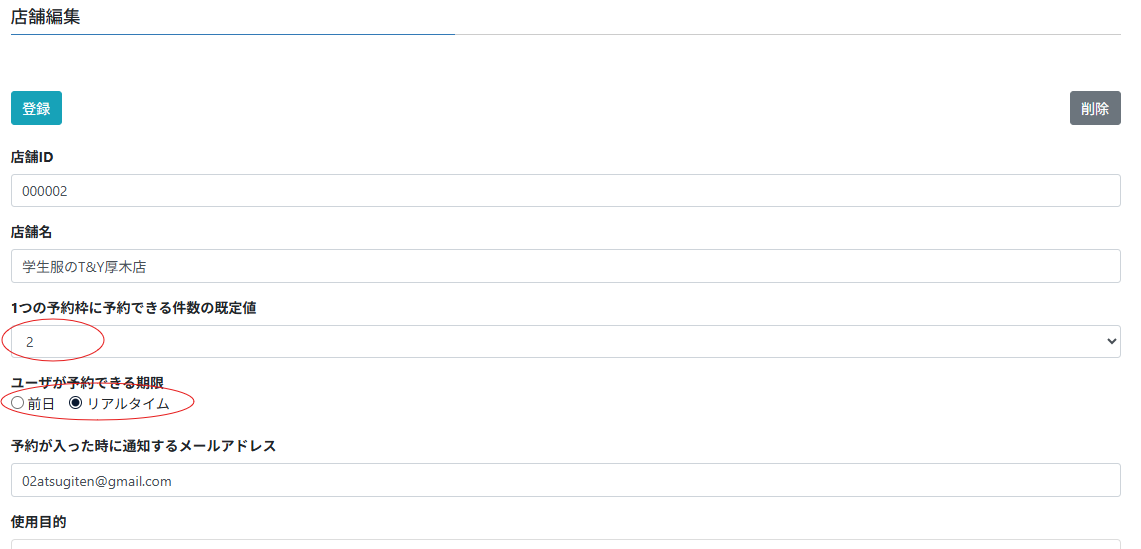Click the 登録 register button
The height and width of the screenshot is (549, 1141).
(x=36, y=108)
